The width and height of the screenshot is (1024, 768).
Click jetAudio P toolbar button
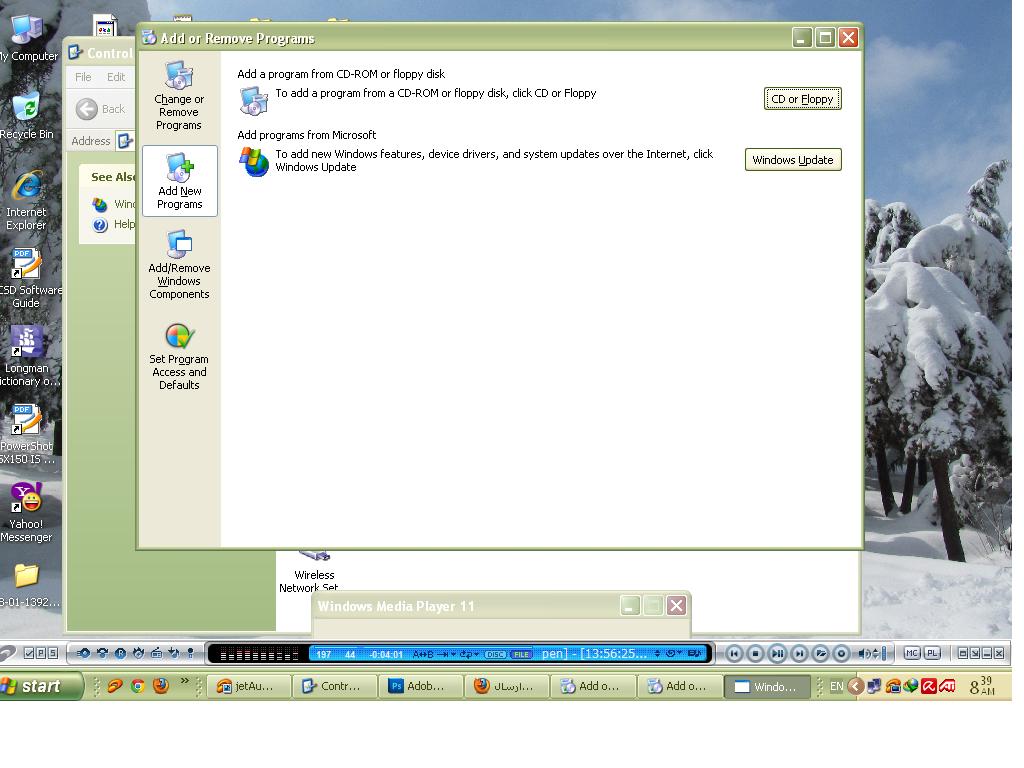pyautogui.click(x=40, y=653)
